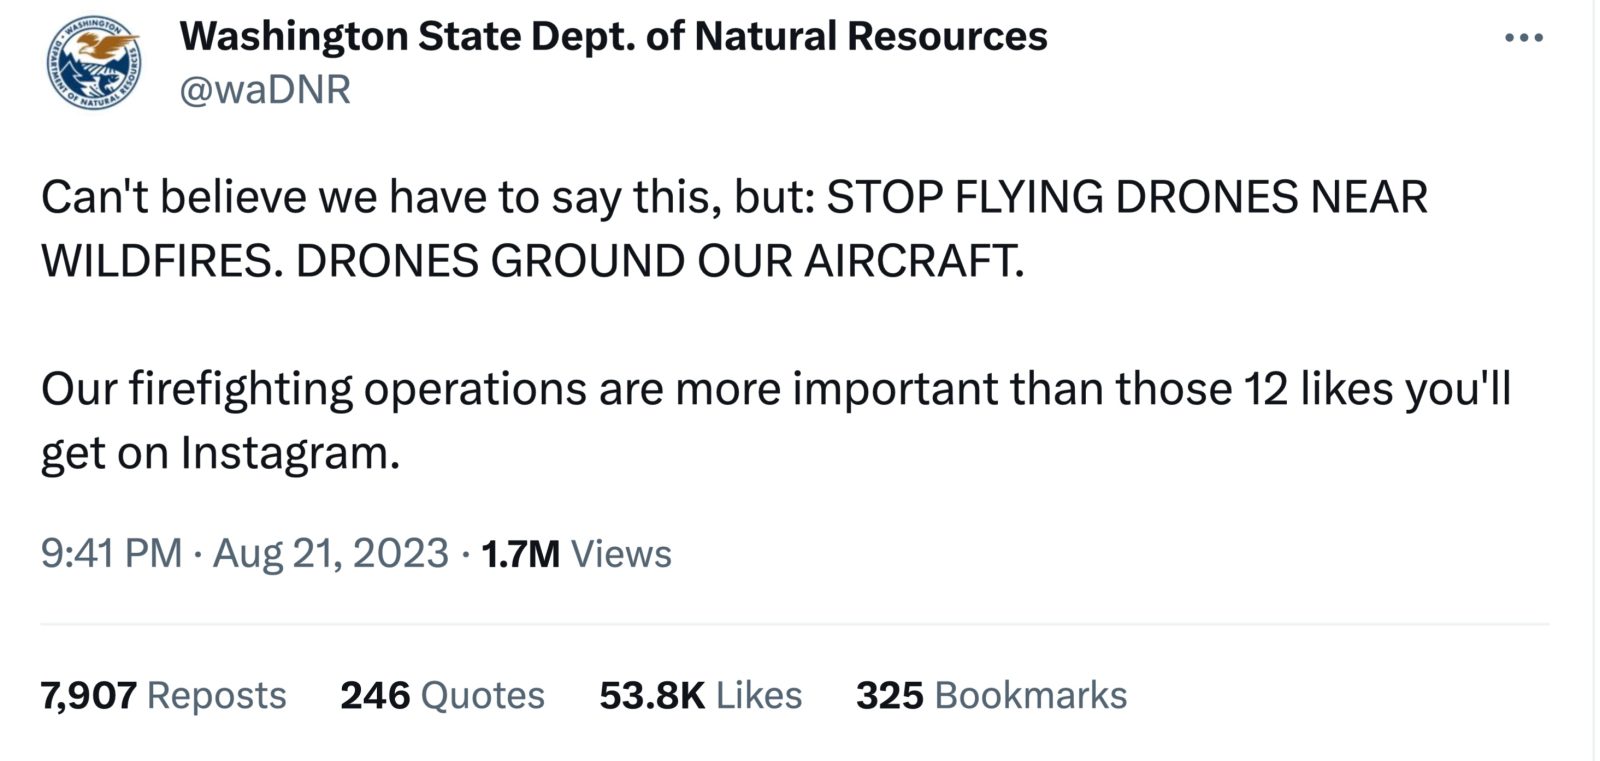
Task: Click the "STOP FLYING DRONES NEAR" text
Action: click(1127, 197)
